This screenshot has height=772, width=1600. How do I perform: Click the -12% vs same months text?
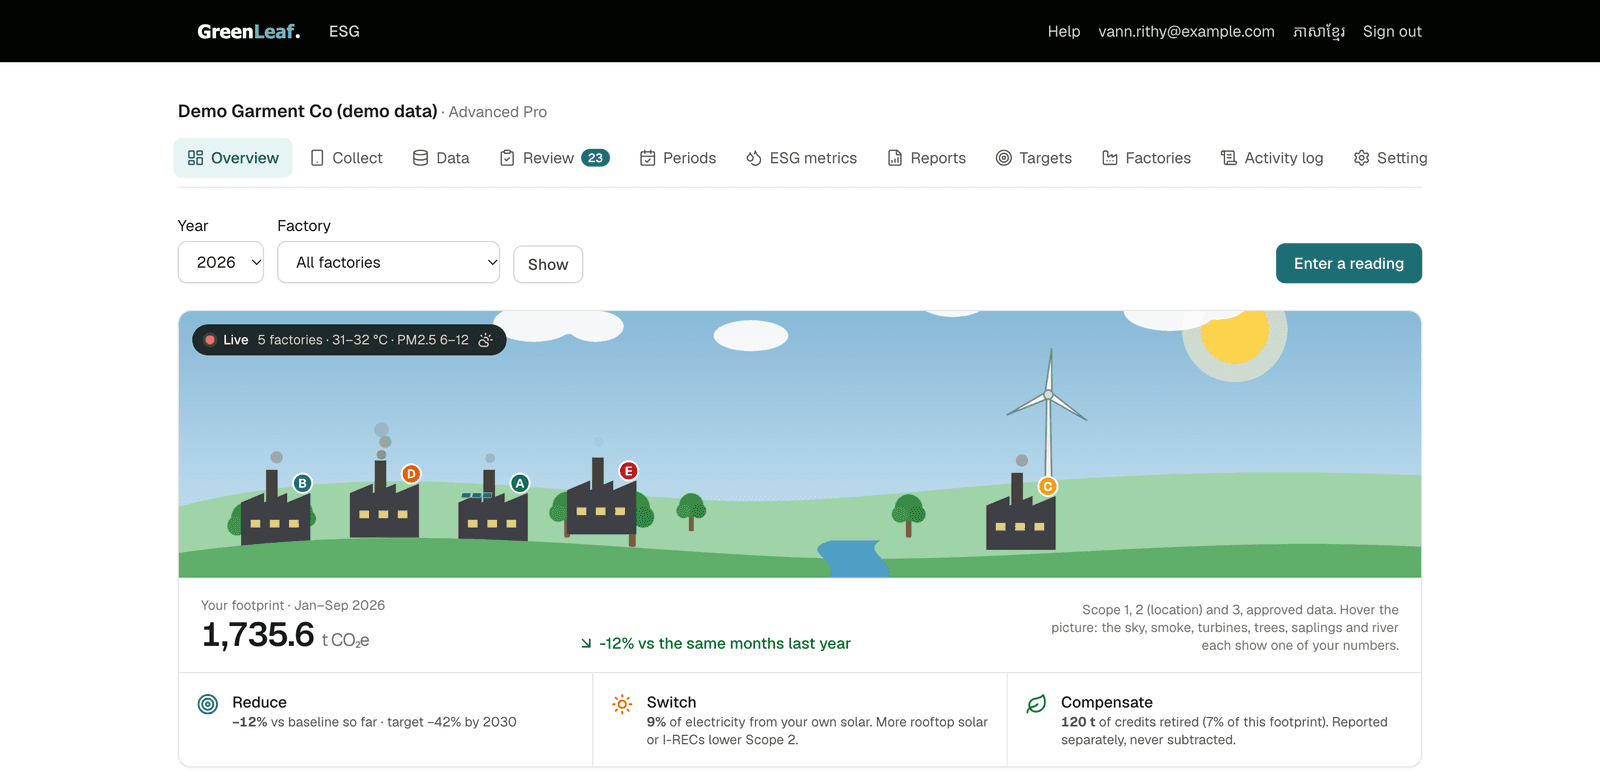tap(725, 644)
